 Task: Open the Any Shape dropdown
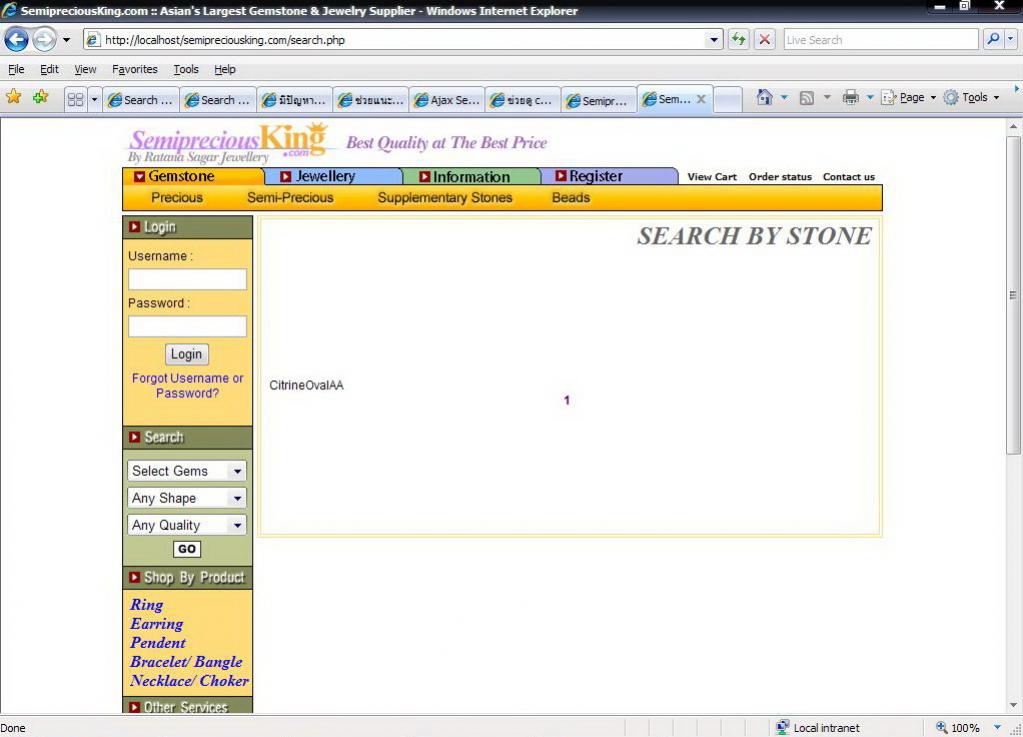(187, 498)
